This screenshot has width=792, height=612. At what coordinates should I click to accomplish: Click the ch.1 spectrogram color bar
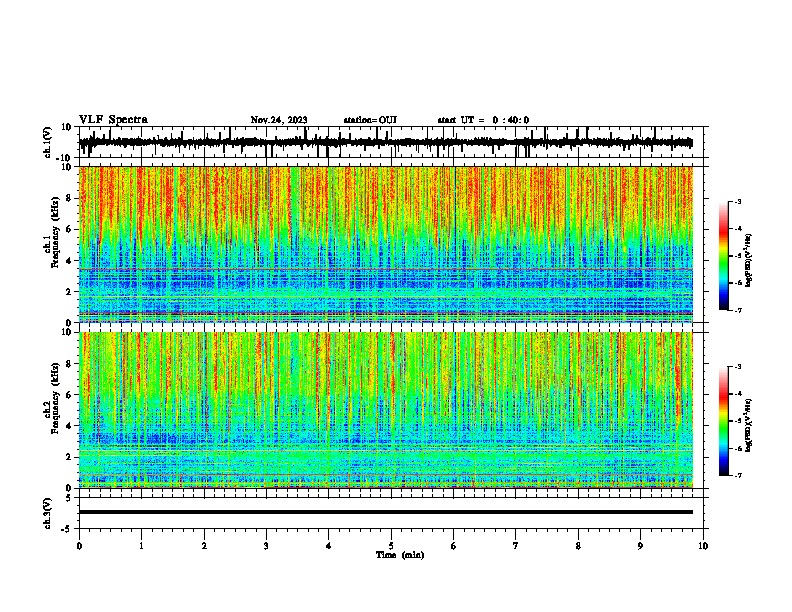pyautogui.click(x=723, y=256)
